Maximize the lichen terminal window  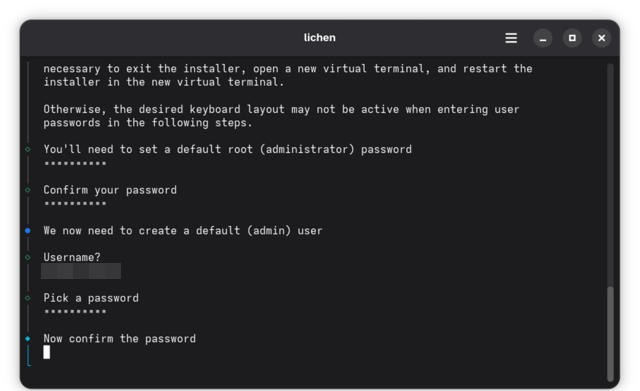(x=572, y=38)
